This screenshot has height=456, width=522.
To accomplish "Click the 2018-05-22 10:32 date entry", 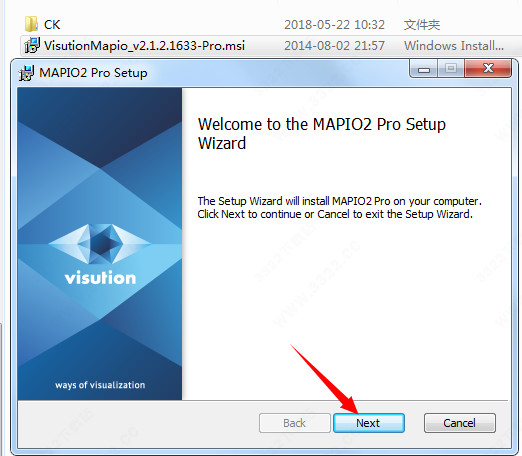I will click(x=334, y=25).
